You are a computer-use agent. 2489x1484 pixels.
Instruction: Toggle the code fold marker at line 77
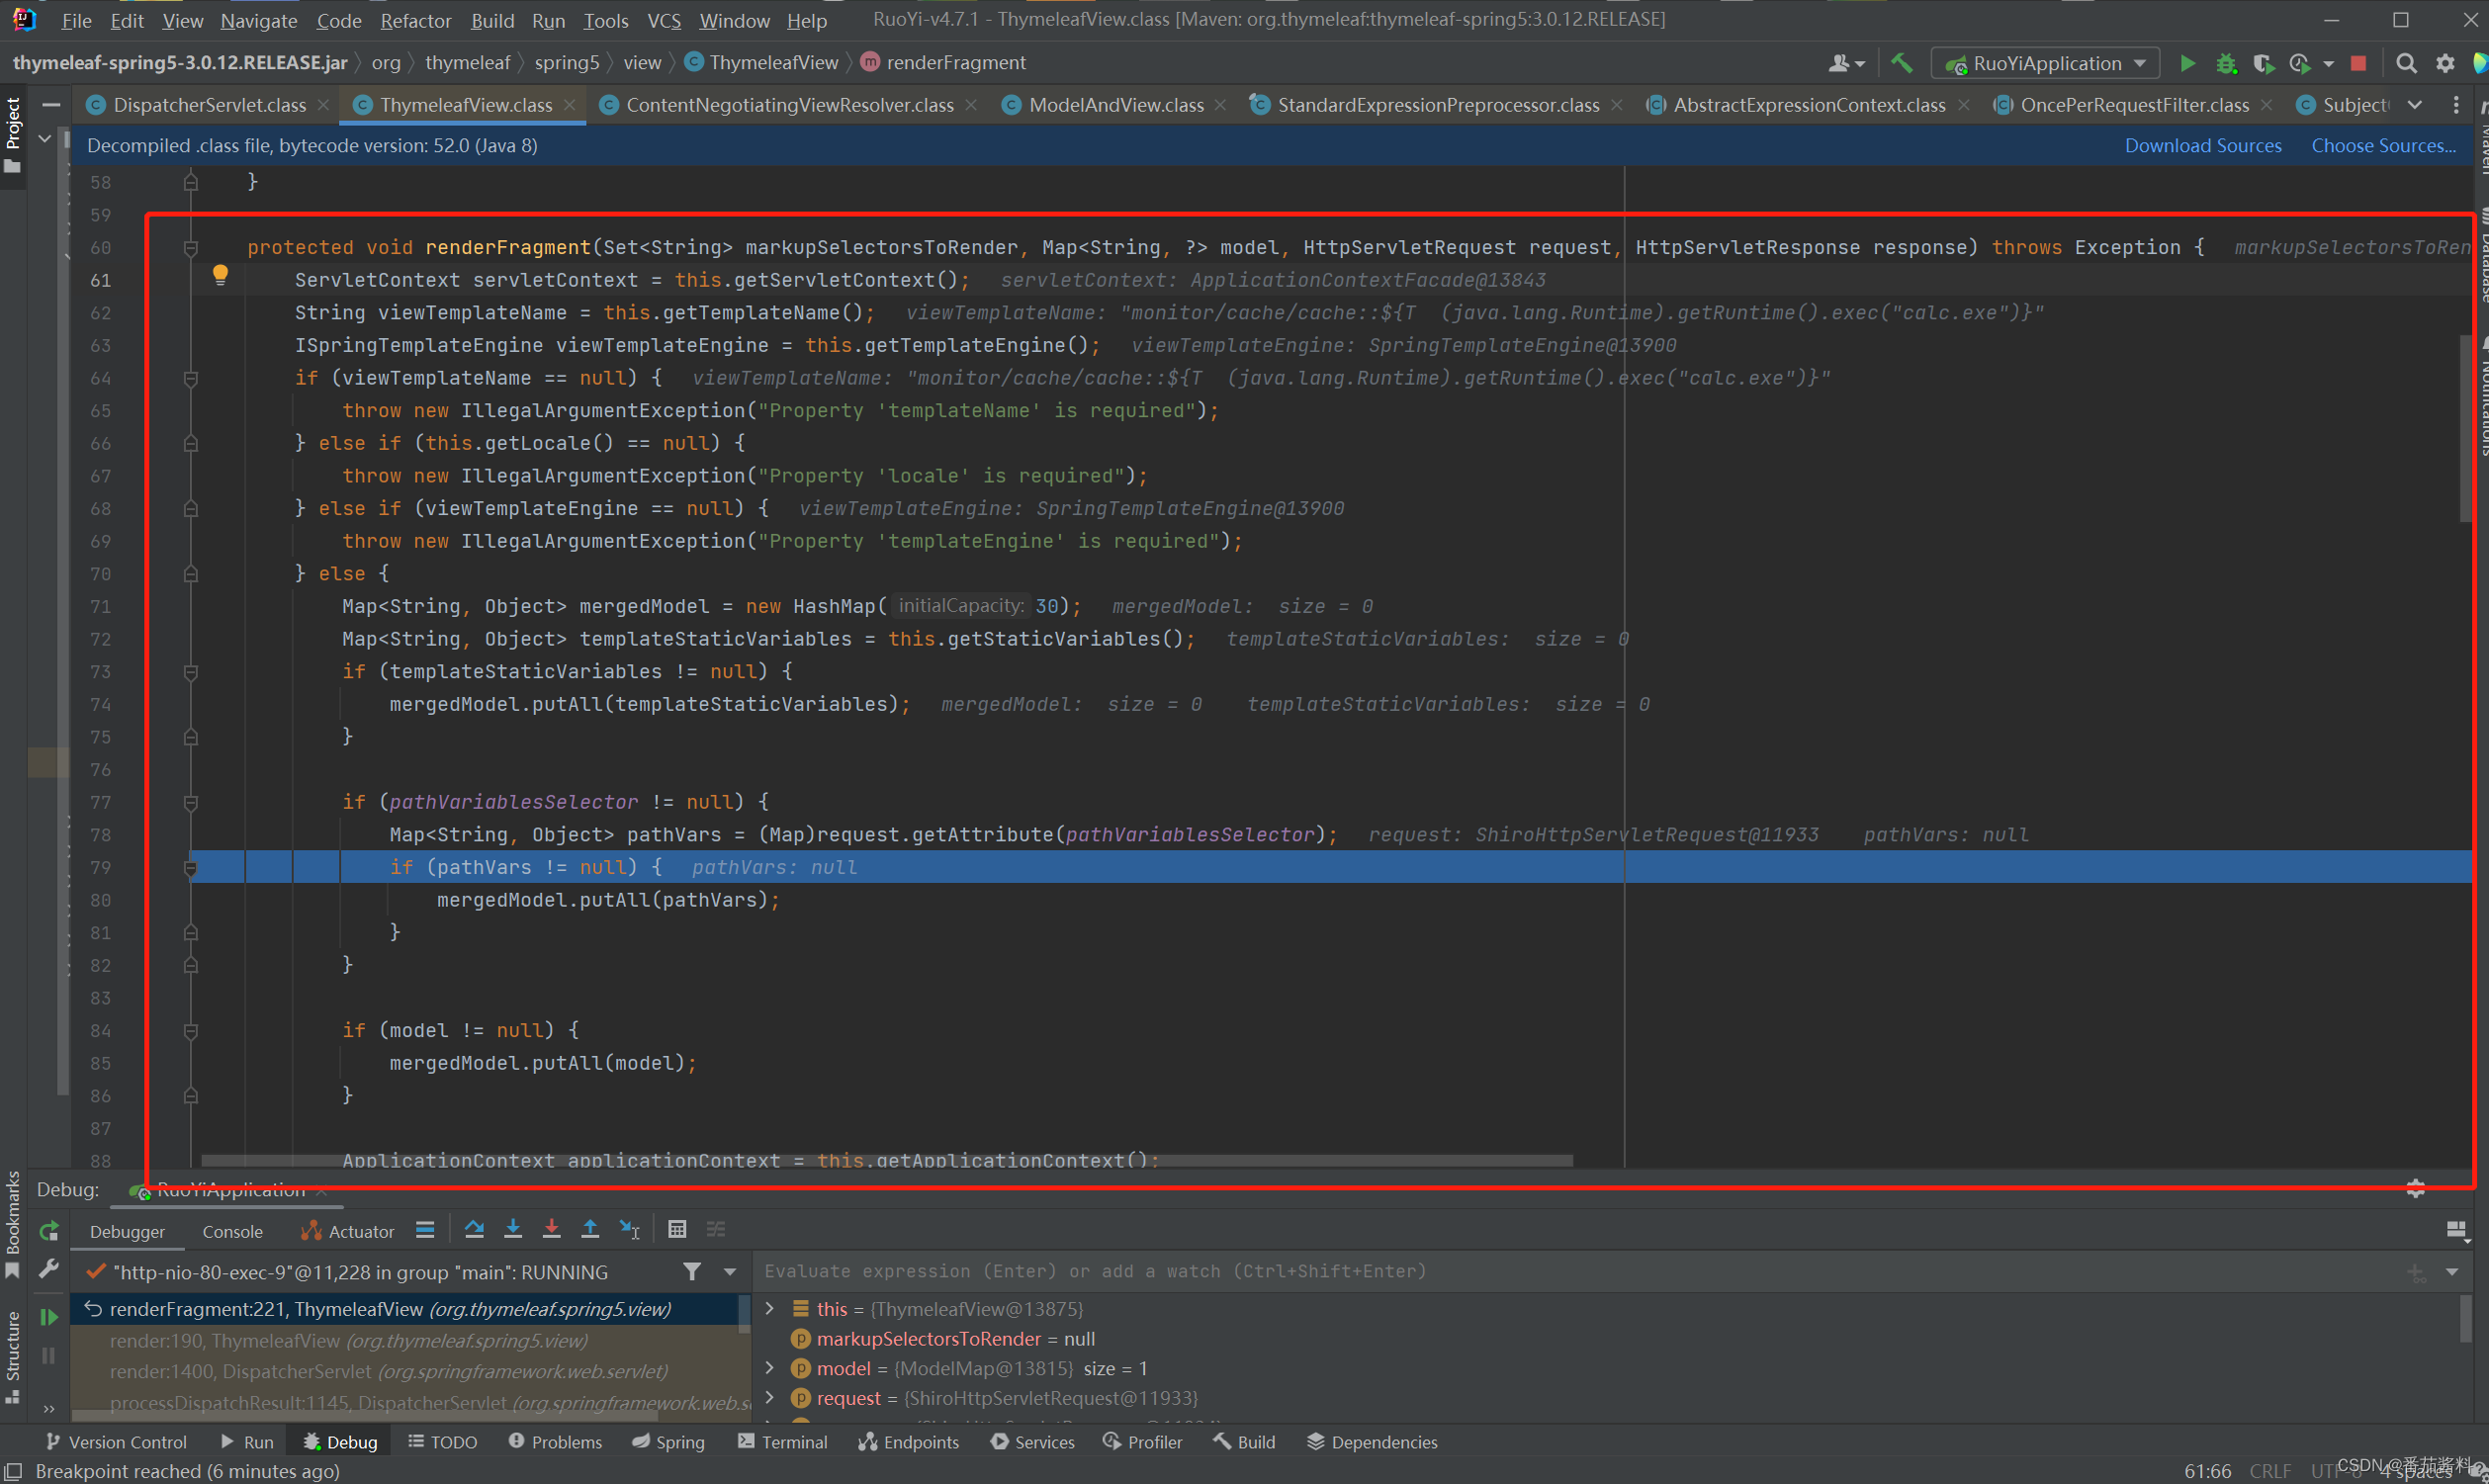click(191, 802)
